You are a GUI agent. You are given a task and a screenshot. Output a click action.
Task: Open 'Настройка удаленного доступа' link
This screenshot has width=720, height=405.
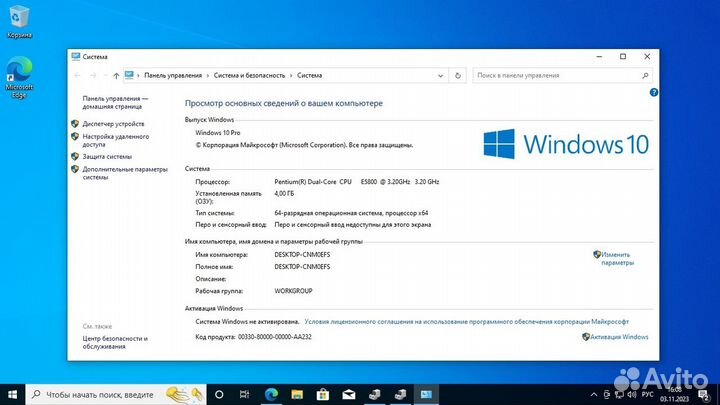tap(116, 141)
